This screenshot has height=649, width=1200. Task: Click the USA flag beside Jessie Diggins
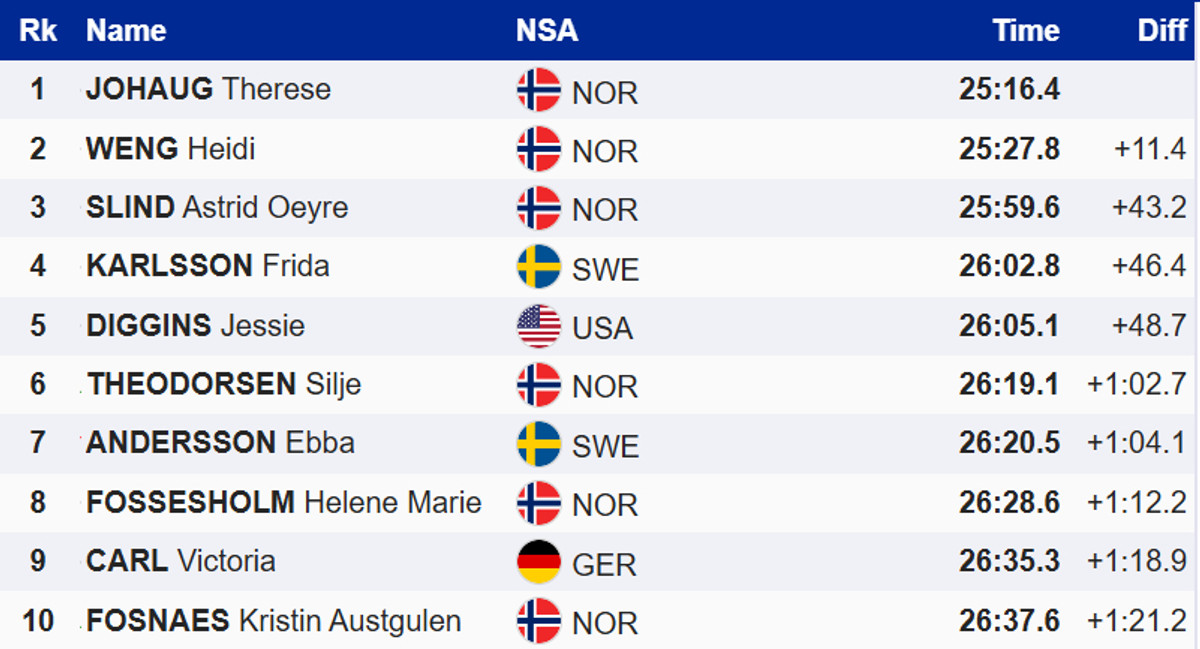(538, 326)
